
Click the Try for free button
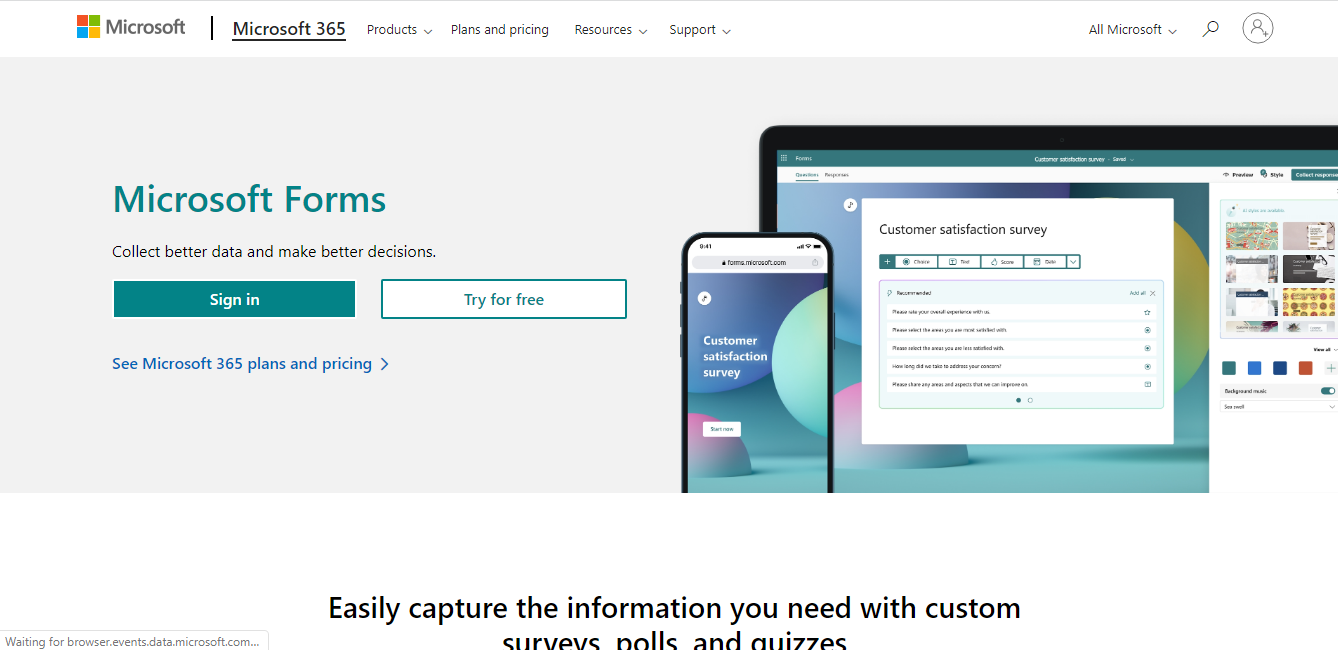(x=503, y=299)
